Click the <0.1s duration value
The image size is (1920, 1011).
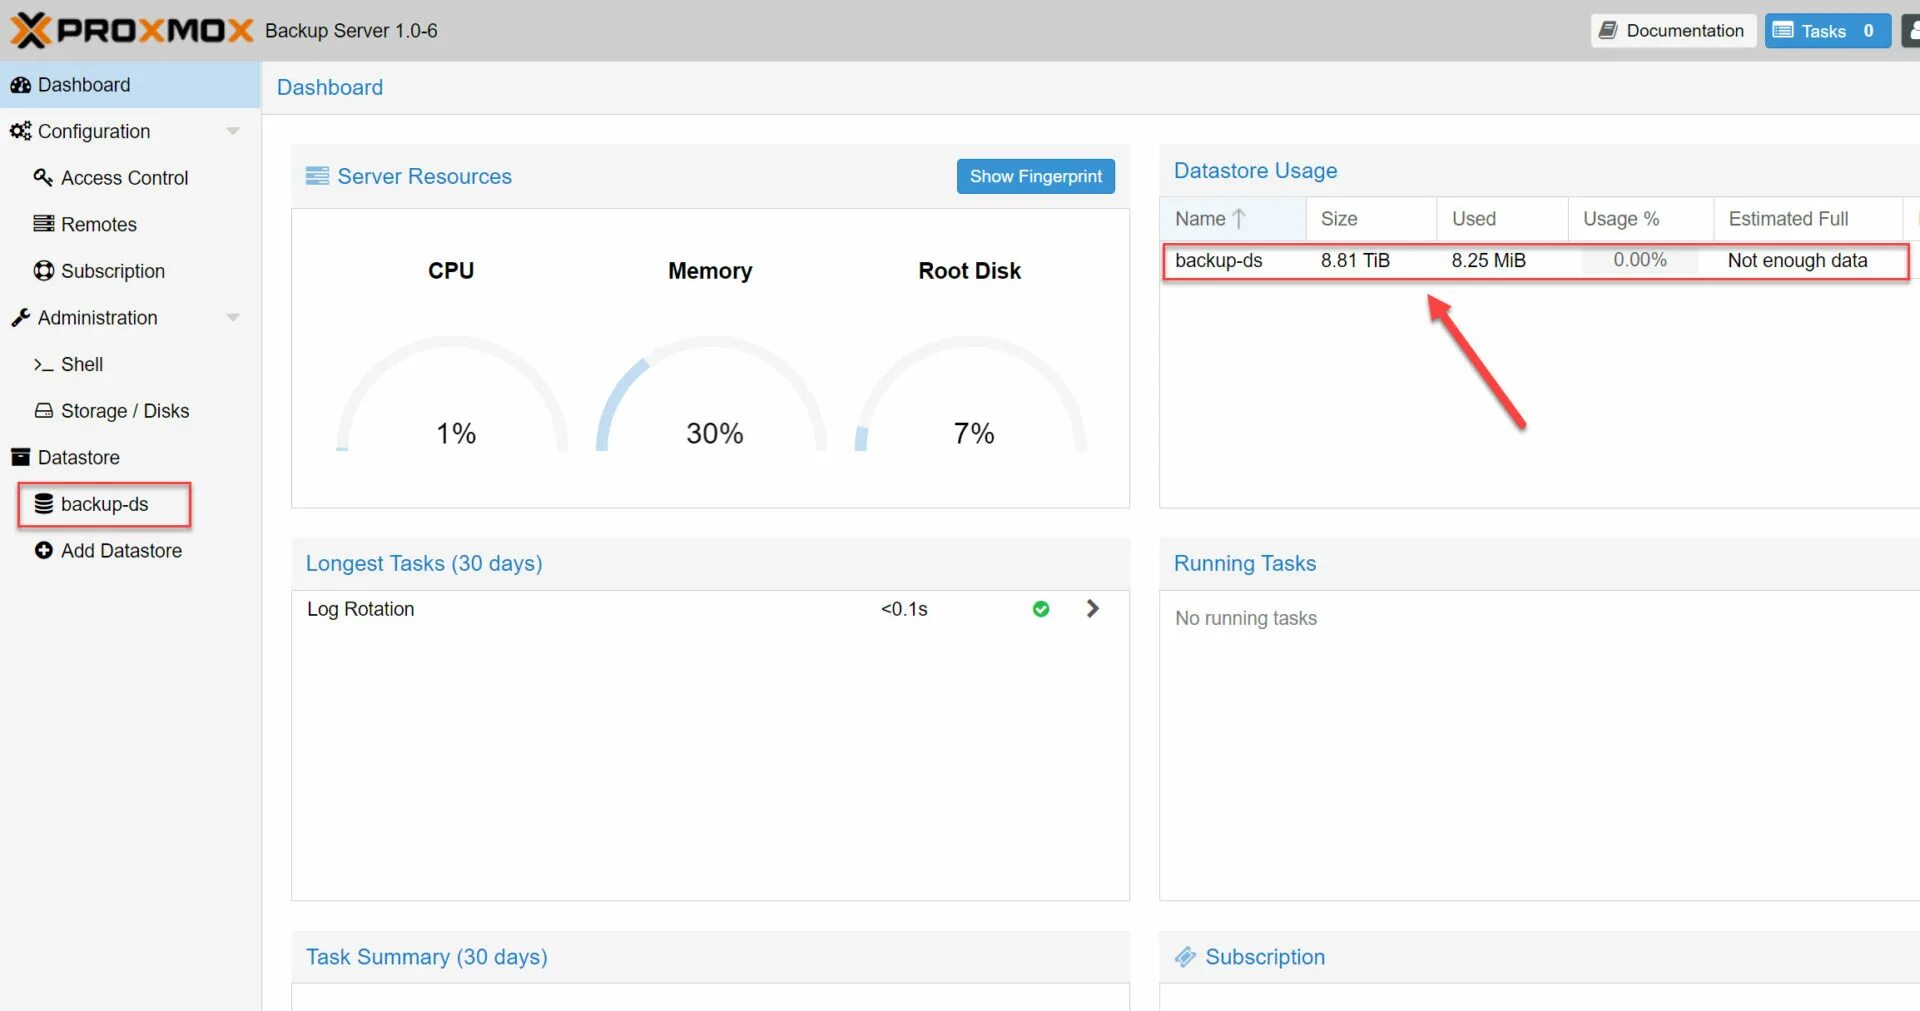(x=904, y=609)
